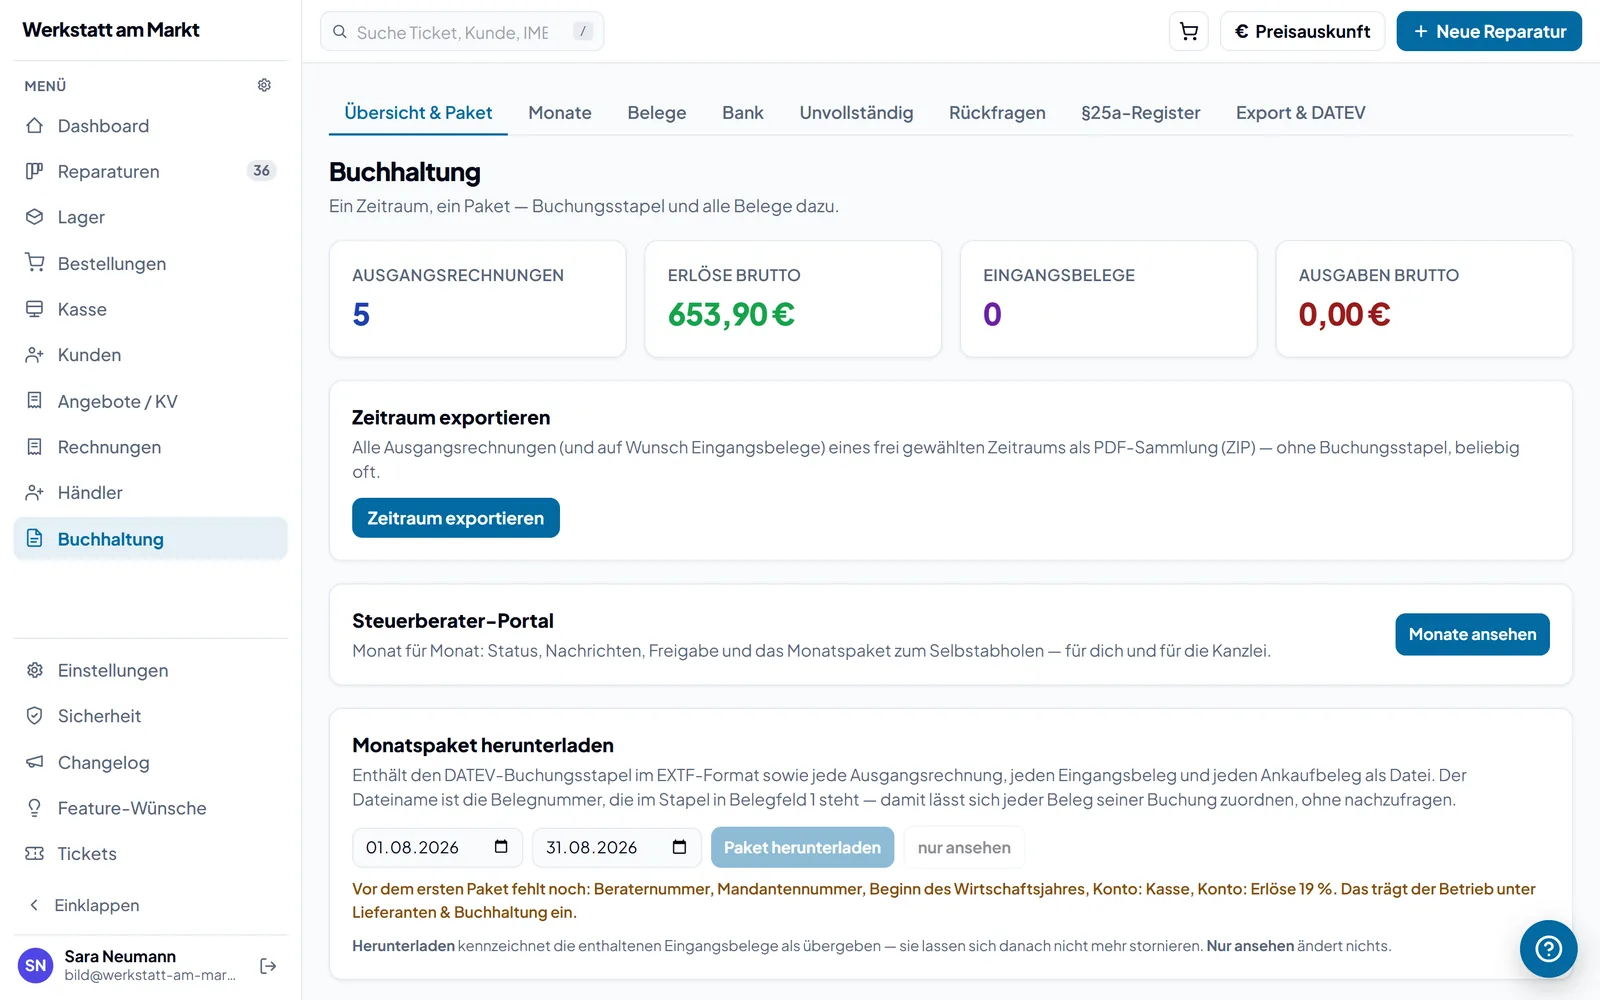
Task: Click the Ausgangsrechnungen card value 5
Action: pyautogui.click(x=361, y=315)
